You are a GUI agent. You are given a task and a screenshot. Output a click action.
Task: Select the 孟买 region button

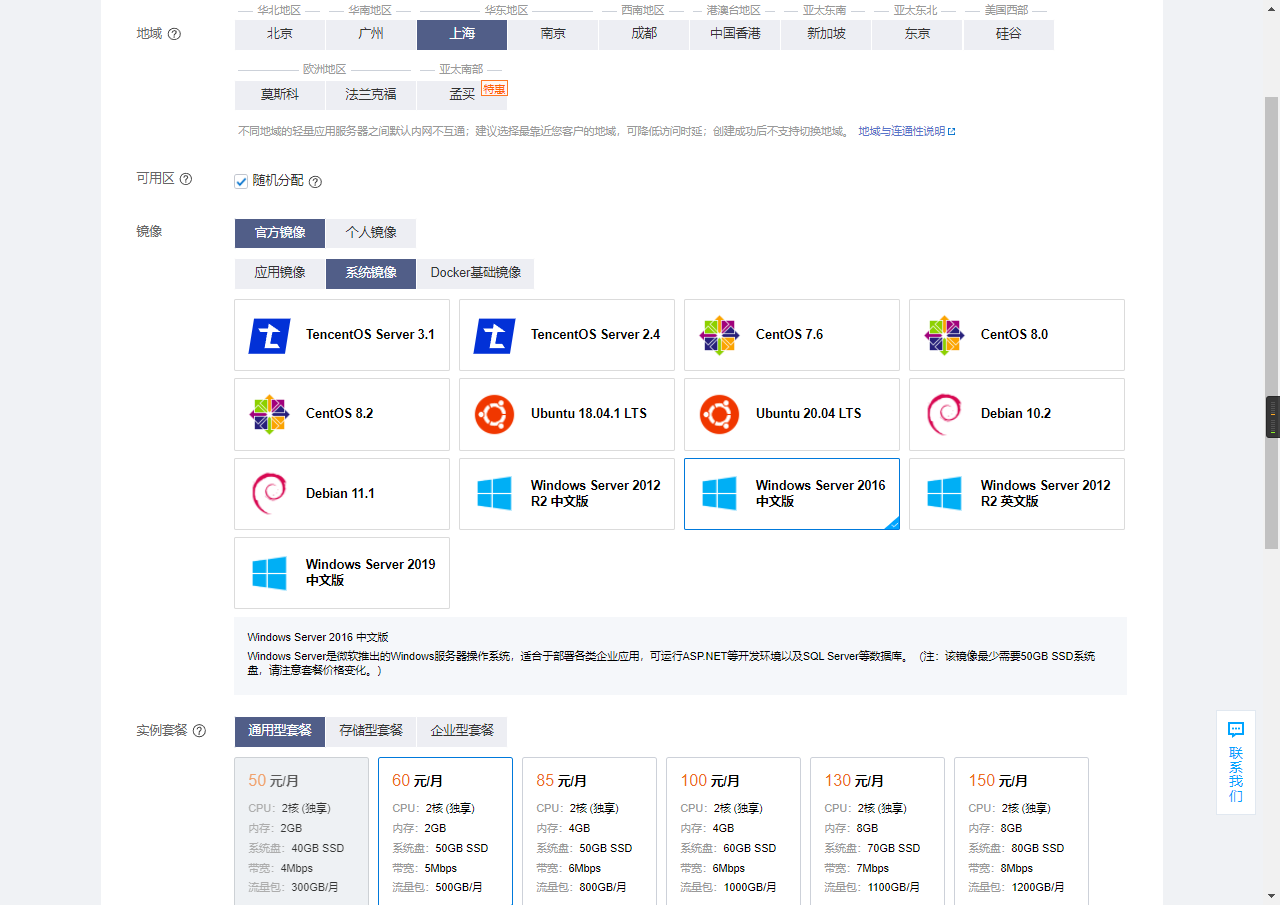pyautogui.click(x=462, y=95)
